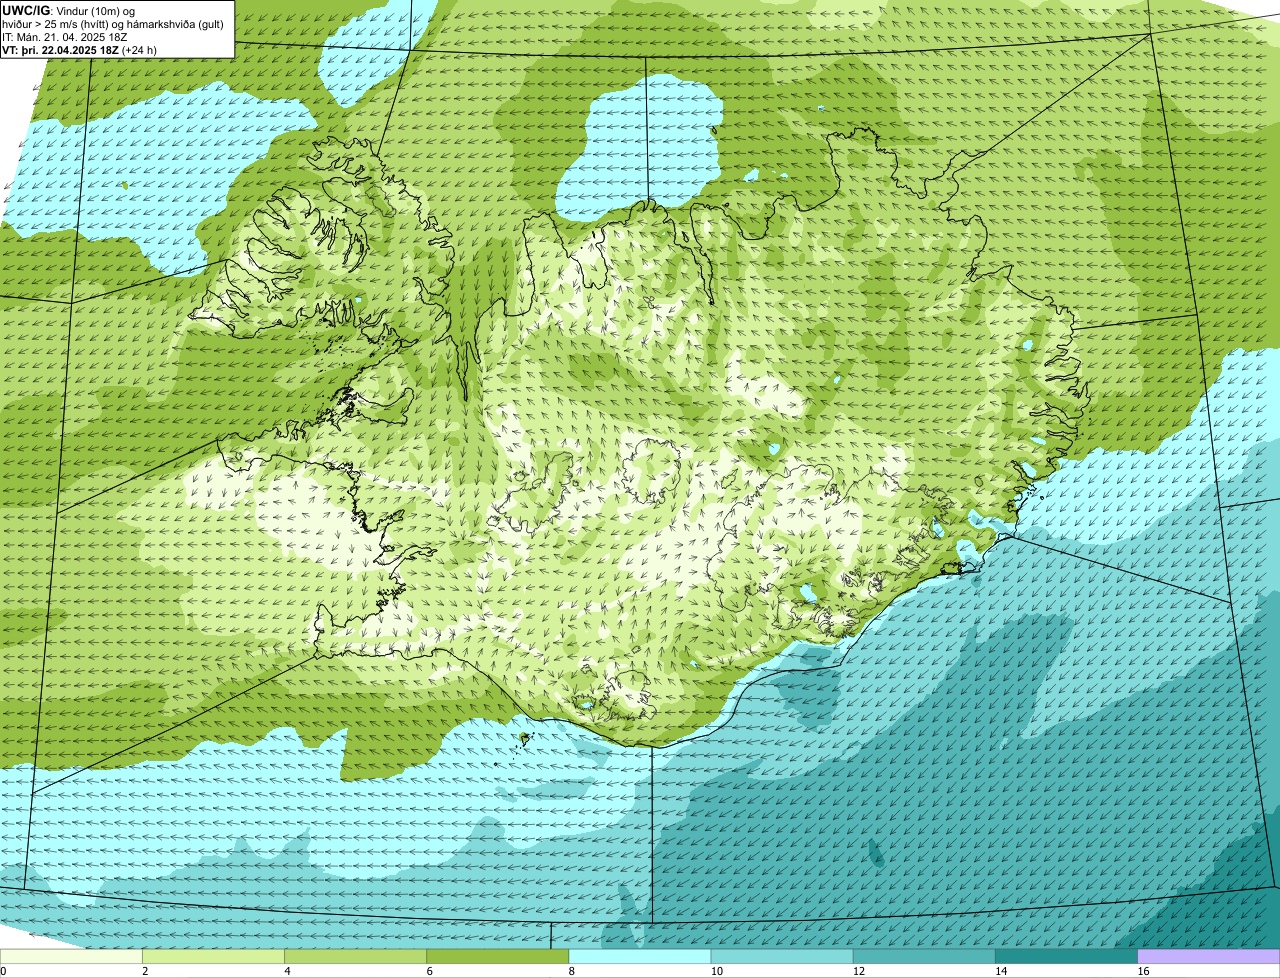
Task: Click the pale yellow 0–2 m/s legend swatch
Action: tap(71, 956)
